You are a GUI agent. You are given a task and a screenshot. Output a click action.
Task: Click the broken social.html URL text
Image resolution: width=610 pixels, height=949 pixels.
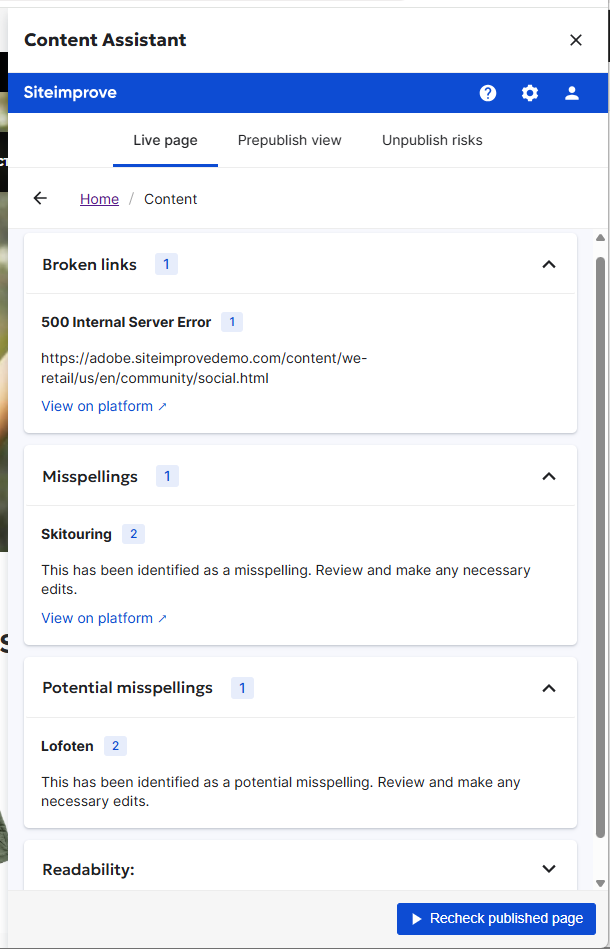[x=204, y=369]
